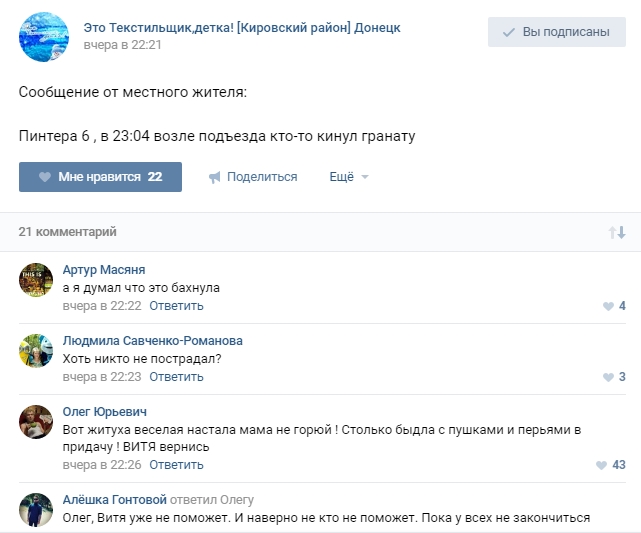Click the post timestamp вчера в 22:21
The image size is (641, 533).
point(122,45)
